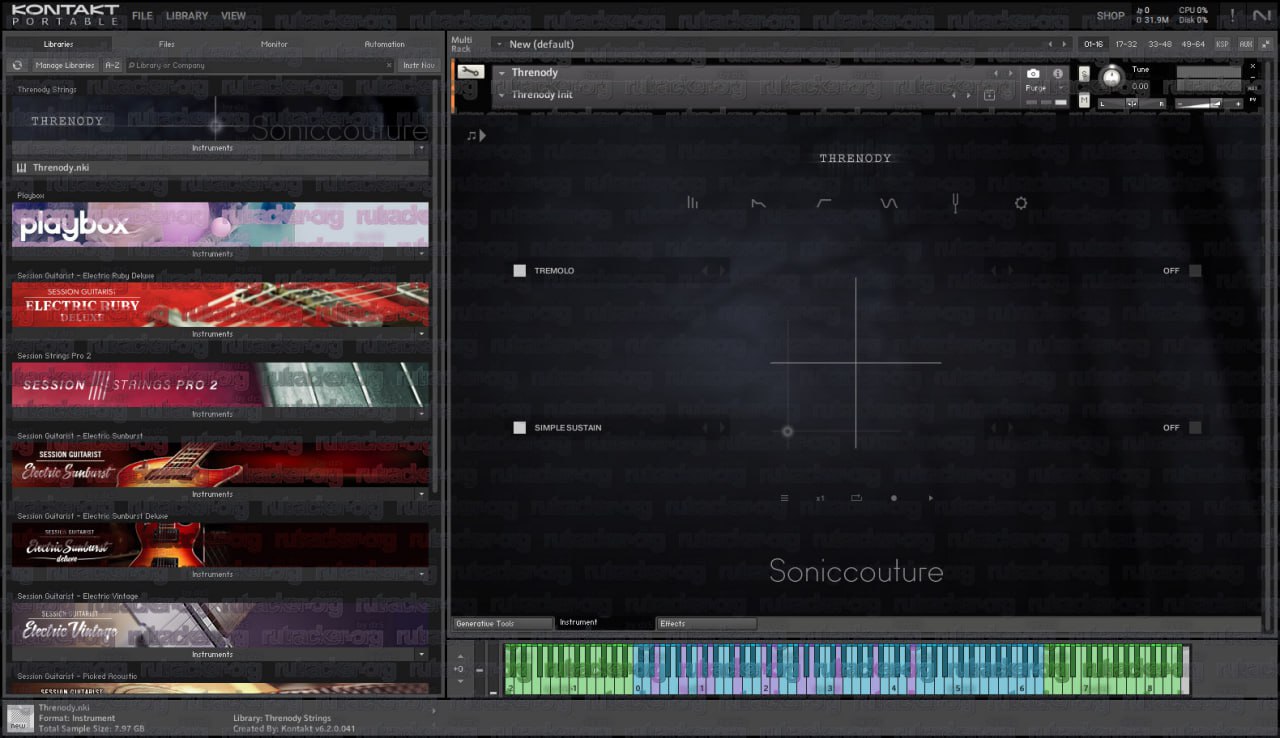
Task: Switch to the Monitor tab
Action: [x=274, y=44]
